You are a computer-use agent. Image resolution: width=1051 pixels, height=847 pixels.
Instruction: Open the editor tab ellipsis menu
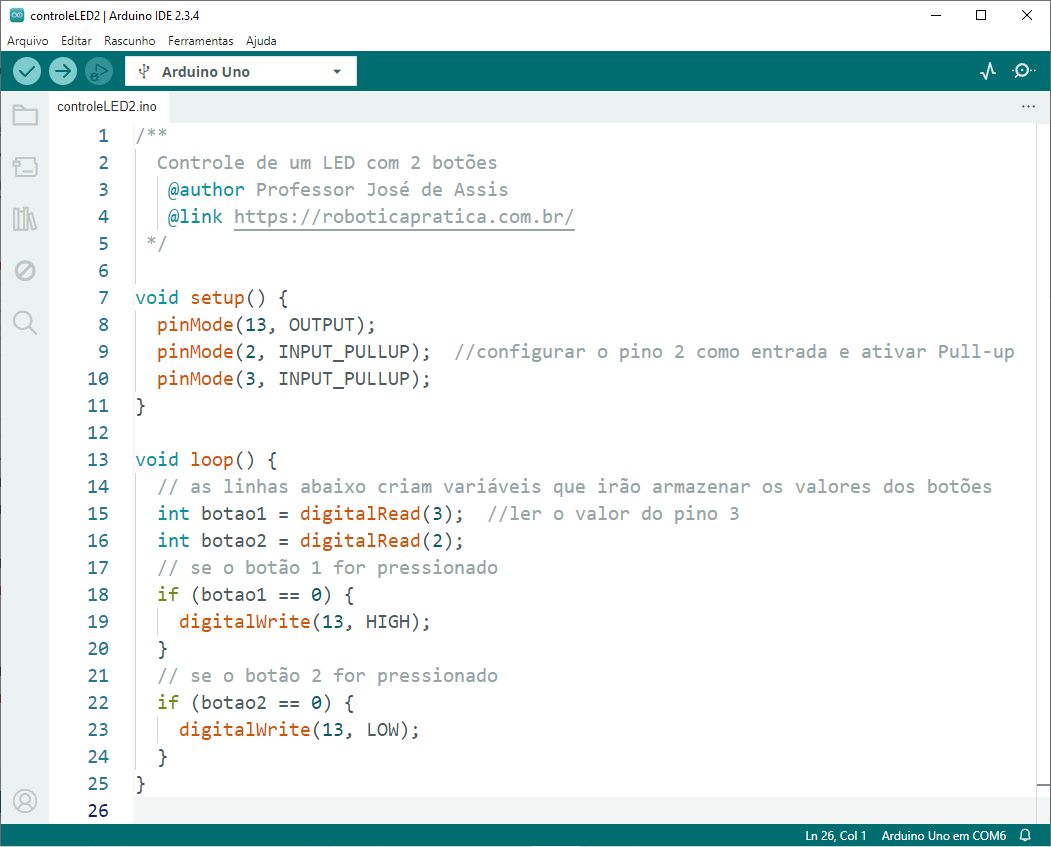pyautogui.click(x=1028, y=107)
